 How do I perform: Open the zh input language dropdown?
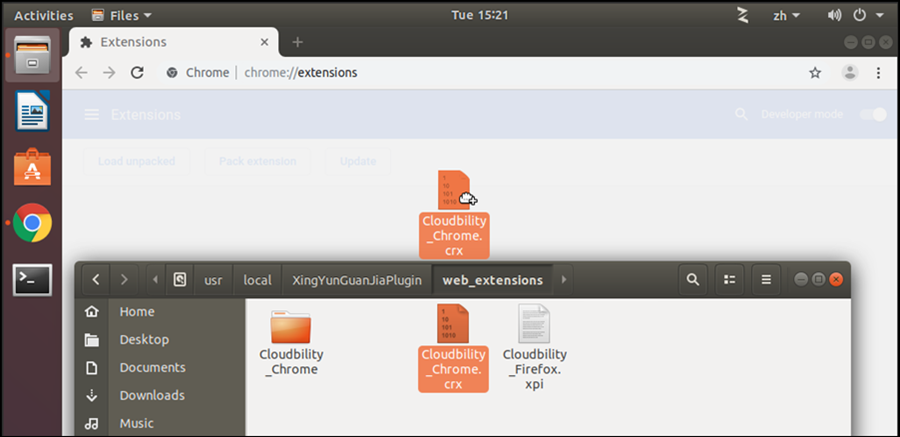(x=785, y=15)
